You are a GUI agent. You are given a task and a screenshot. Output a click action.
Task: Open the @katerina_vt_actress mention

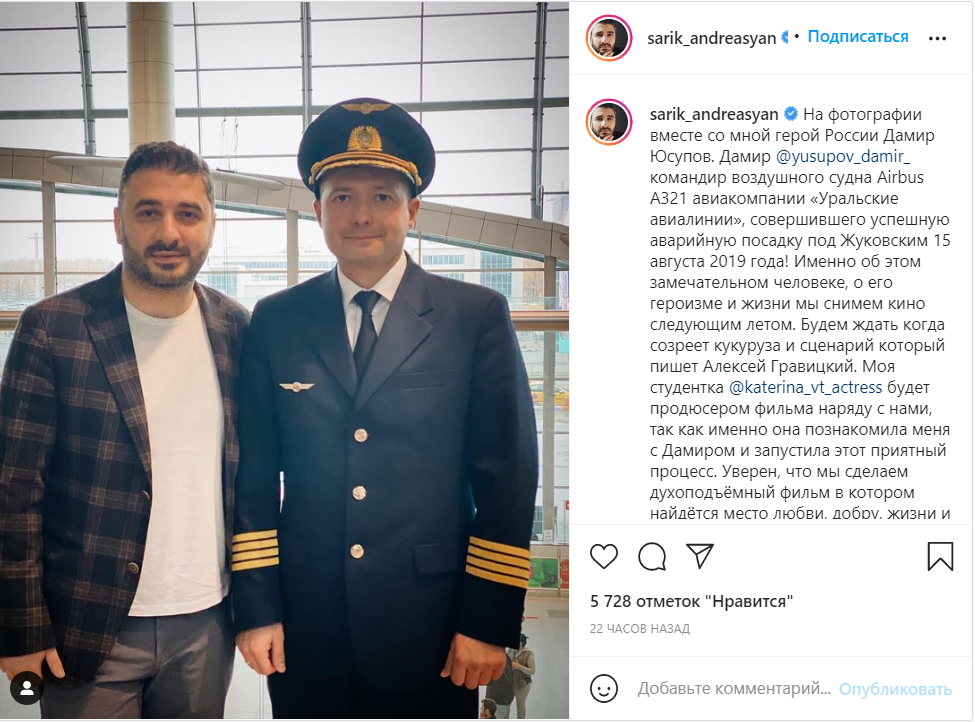coord(805,387)
